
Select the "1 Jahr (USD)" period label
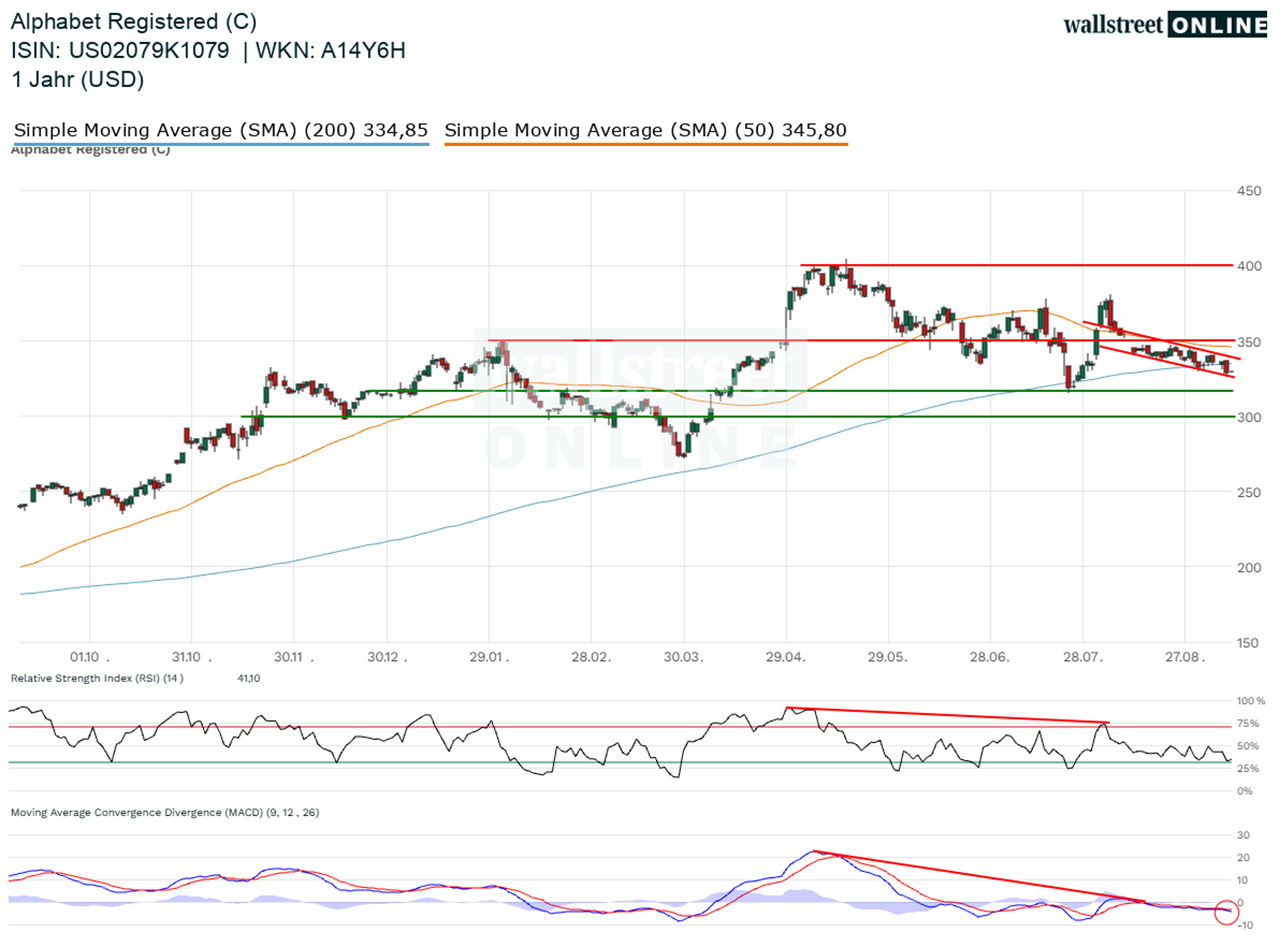pos(78,80)
